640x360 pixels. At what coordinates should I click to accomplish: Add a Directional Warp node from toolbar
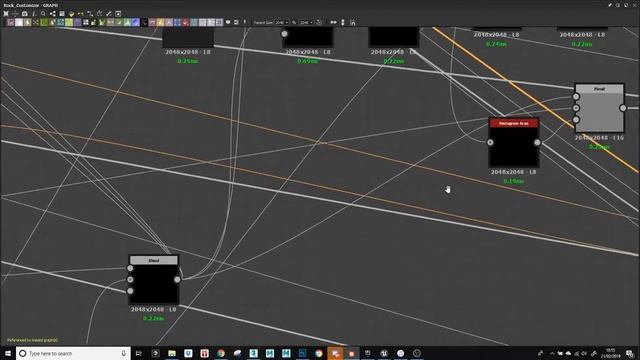click(61, 22)
